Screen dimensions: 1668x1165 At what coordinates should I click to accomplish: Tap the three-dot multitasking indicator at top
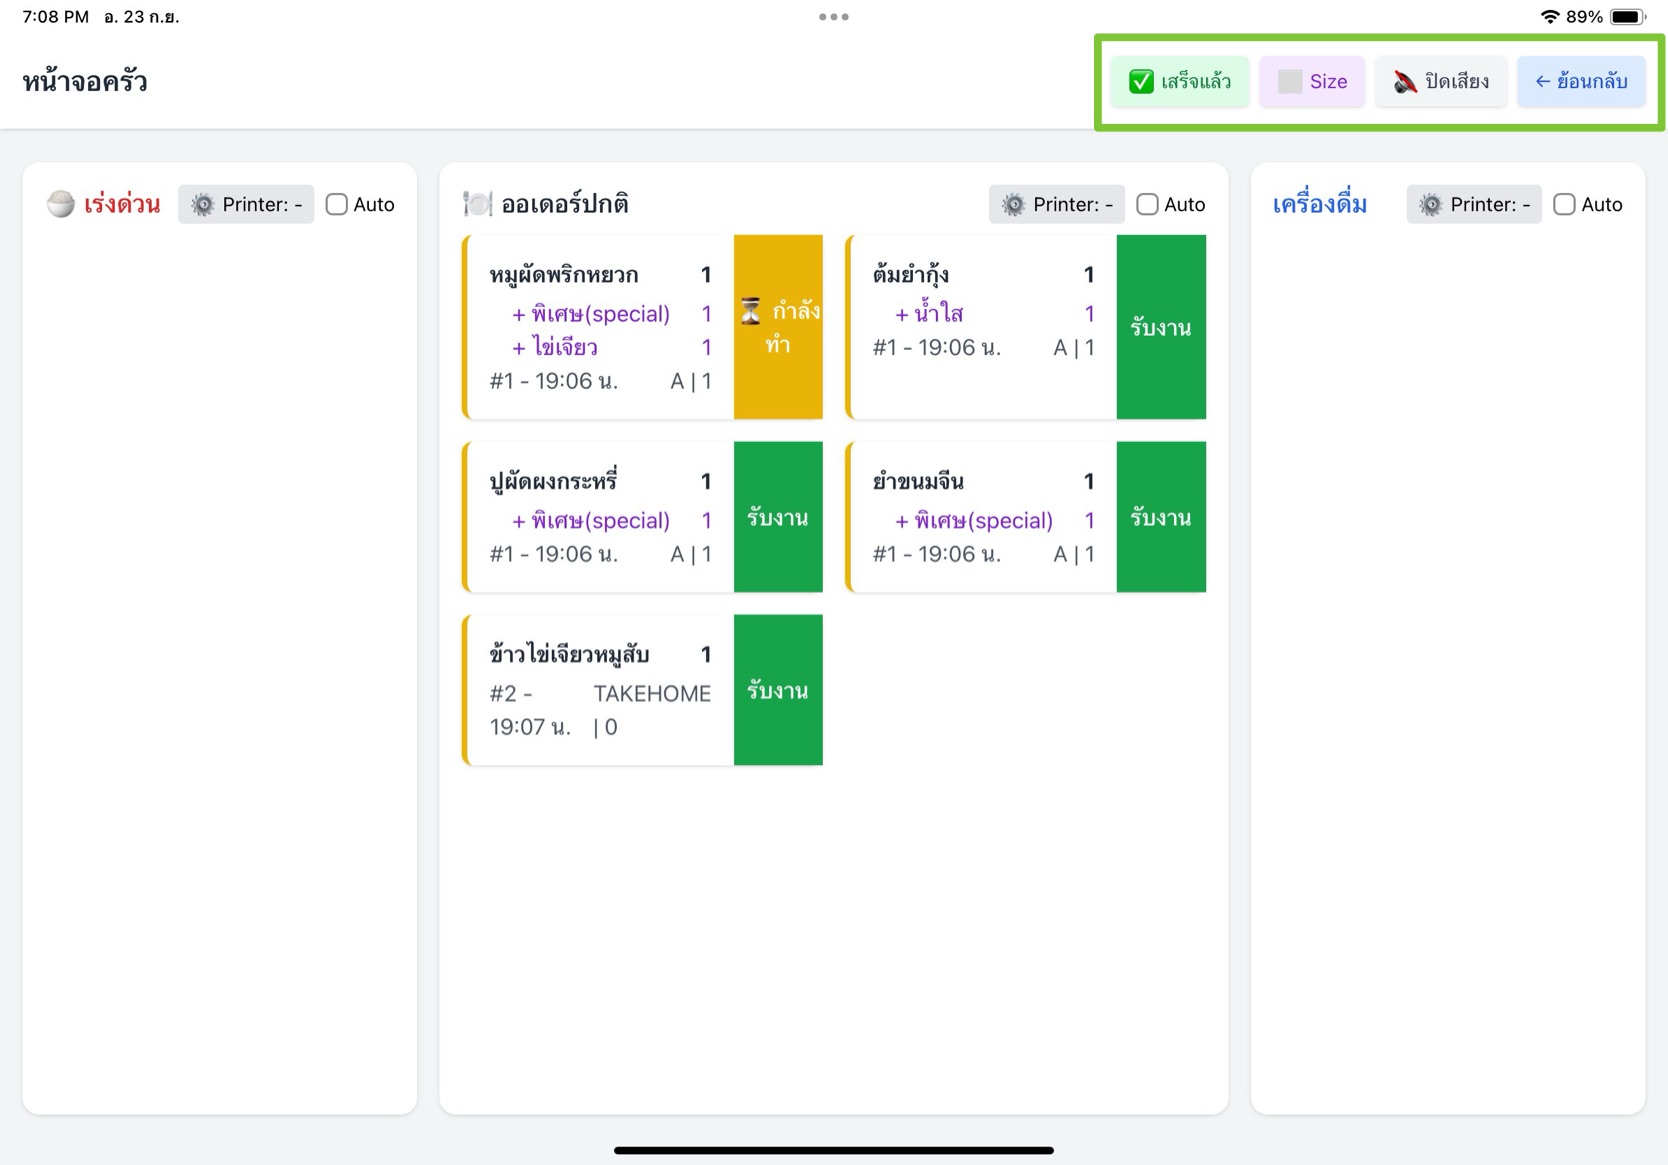coord(833,17)
